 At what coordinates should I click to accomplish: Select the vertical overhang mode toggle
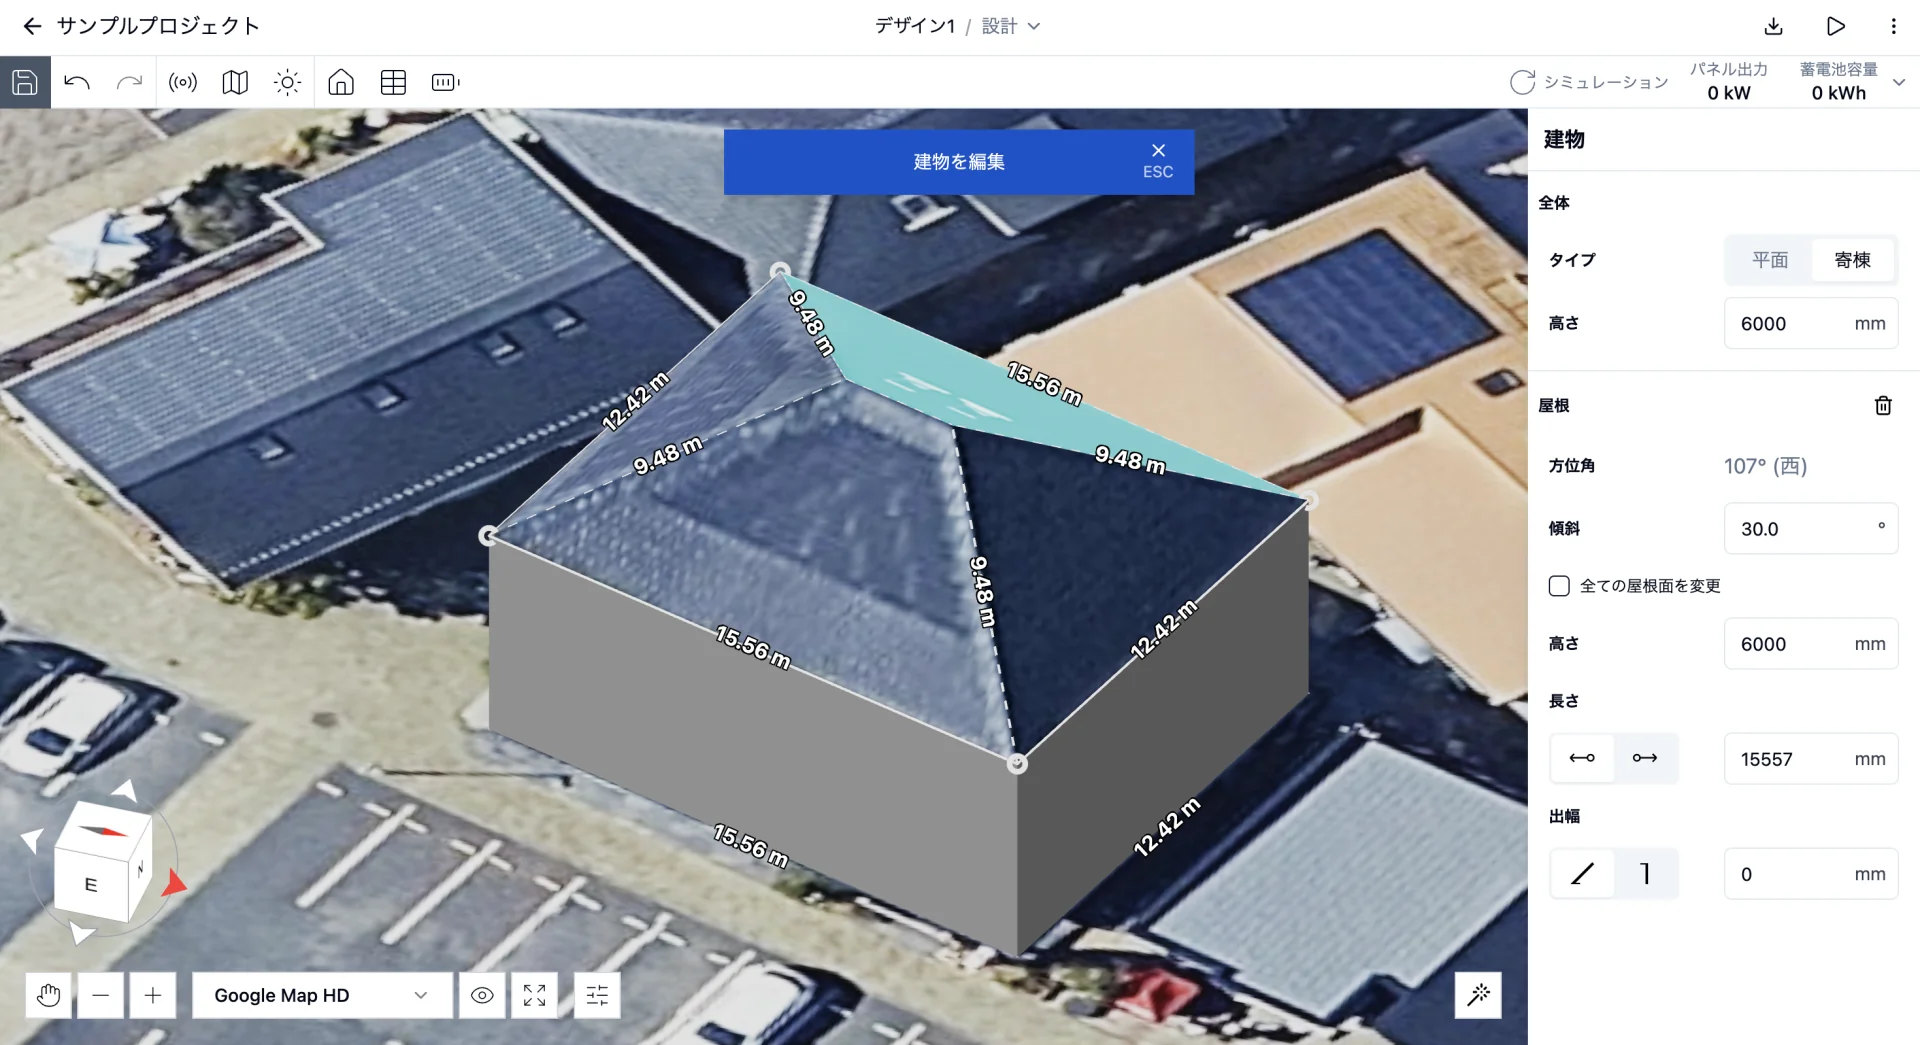tap(1645, 874)
